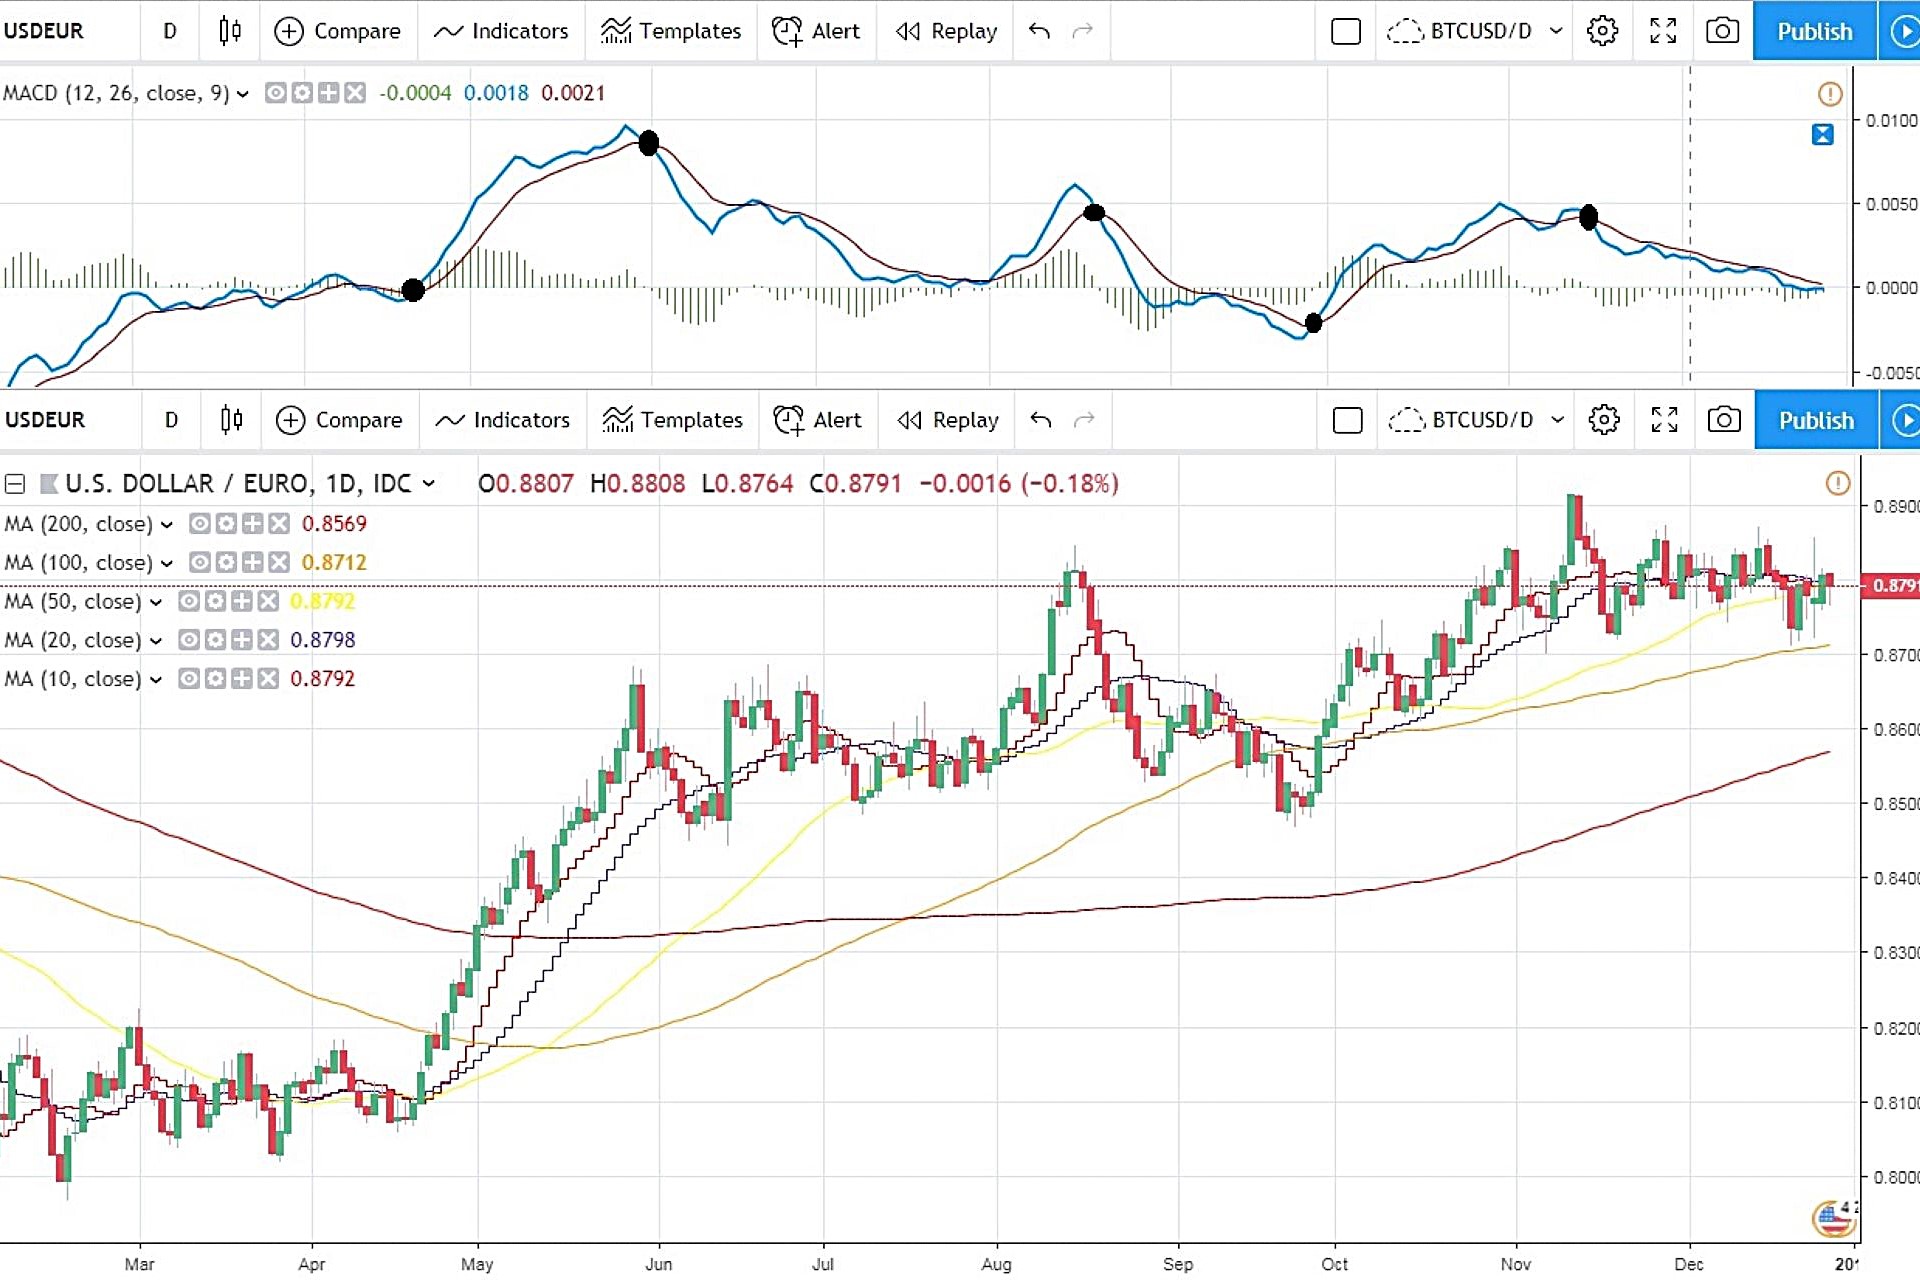The height and width of the screenshot is (1280, 1920).
Task: Open BTCUSD/D layout dropdown in upper toolbar
Action: (x=1474, y=31)
